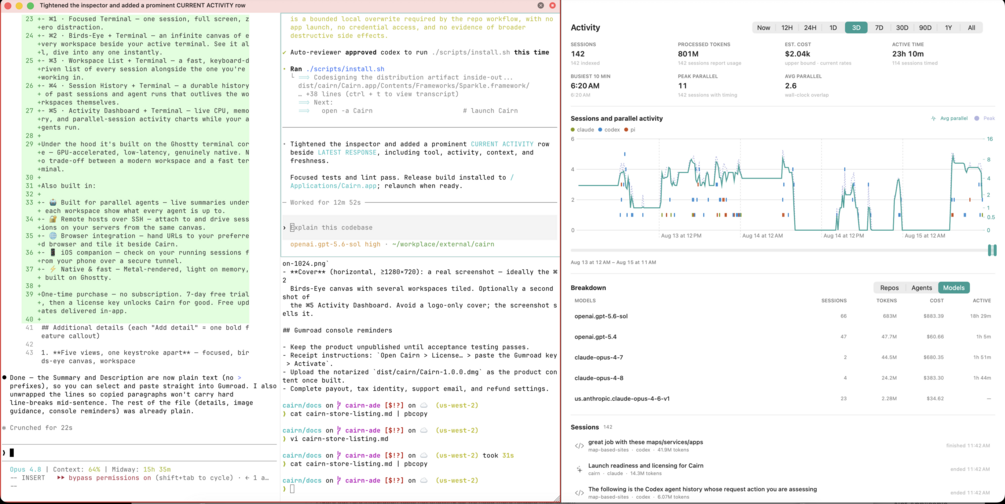The width and height of the screenshot is (1005, 504).
Task: Select the 30D time range
Action: 902,28
